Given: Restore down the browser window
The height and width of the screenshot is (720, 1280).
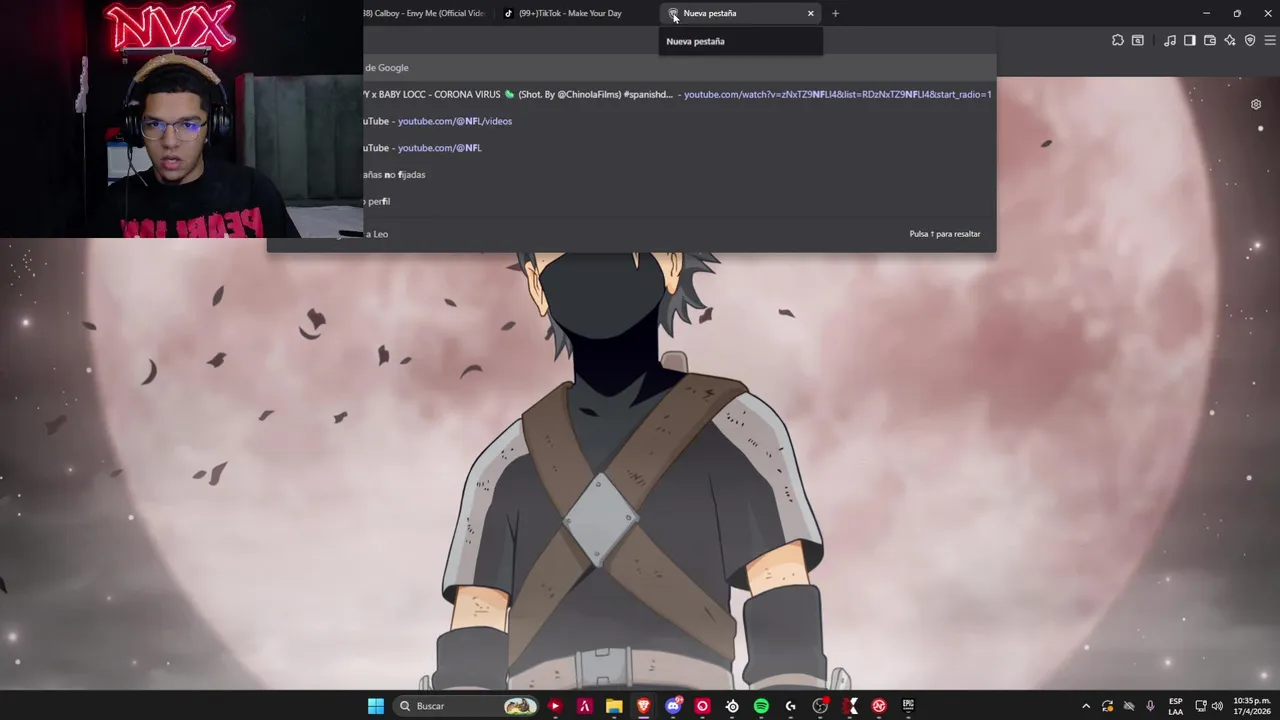Looking at the screenshot, I should [x=1237, y=13].
